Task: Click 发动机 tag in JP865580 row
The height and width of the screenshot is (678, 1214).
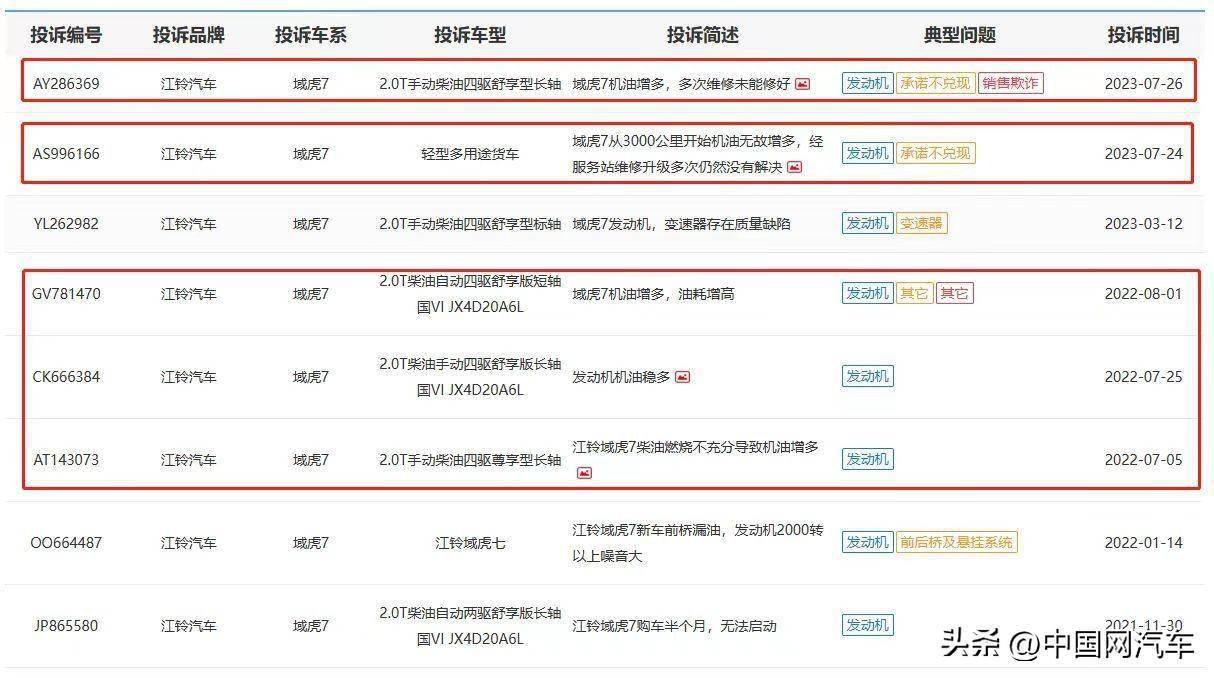Action: [867, 625]
